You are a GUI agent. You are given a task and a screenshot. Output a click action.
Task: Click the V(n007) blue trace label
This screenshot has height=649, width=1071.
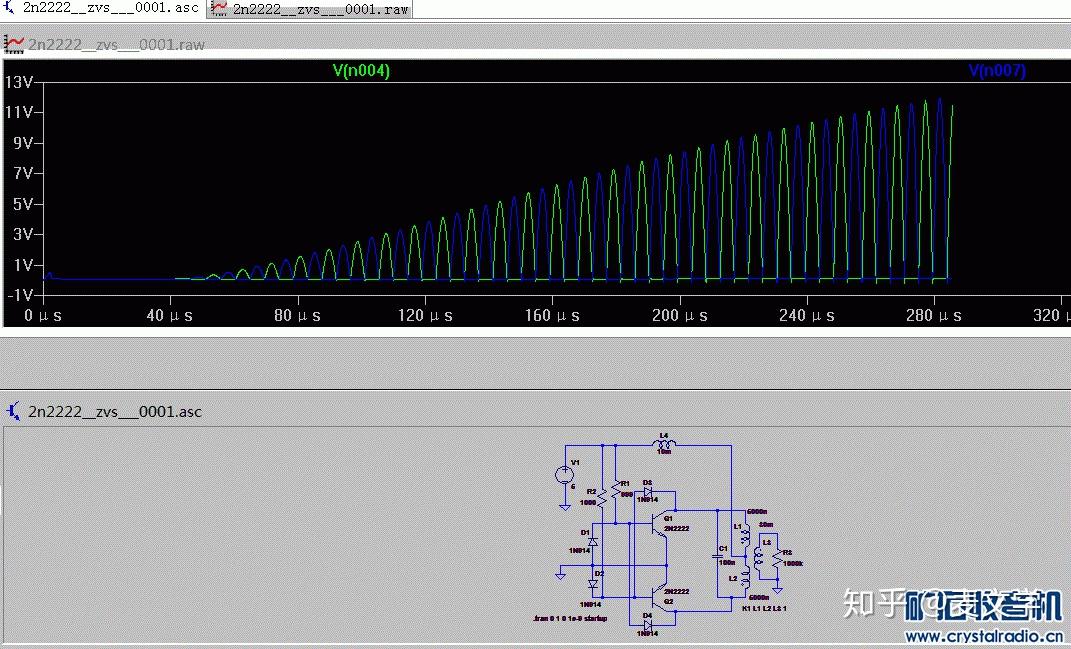coord(997,70)
